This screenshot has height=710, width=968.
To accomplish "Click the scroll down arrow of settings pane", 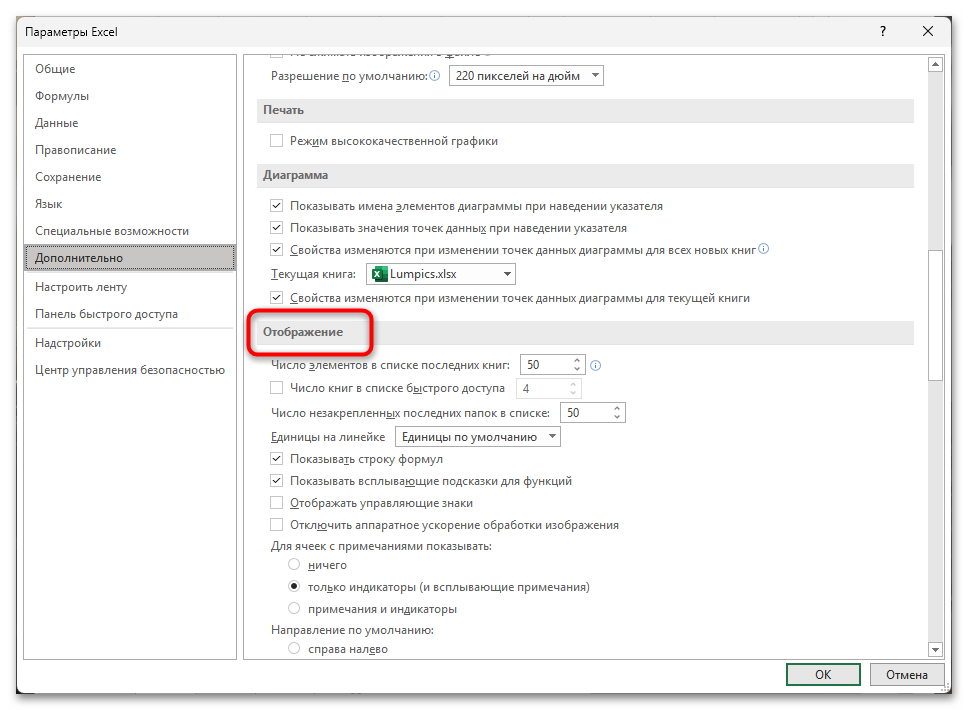I will click(936, 648).
